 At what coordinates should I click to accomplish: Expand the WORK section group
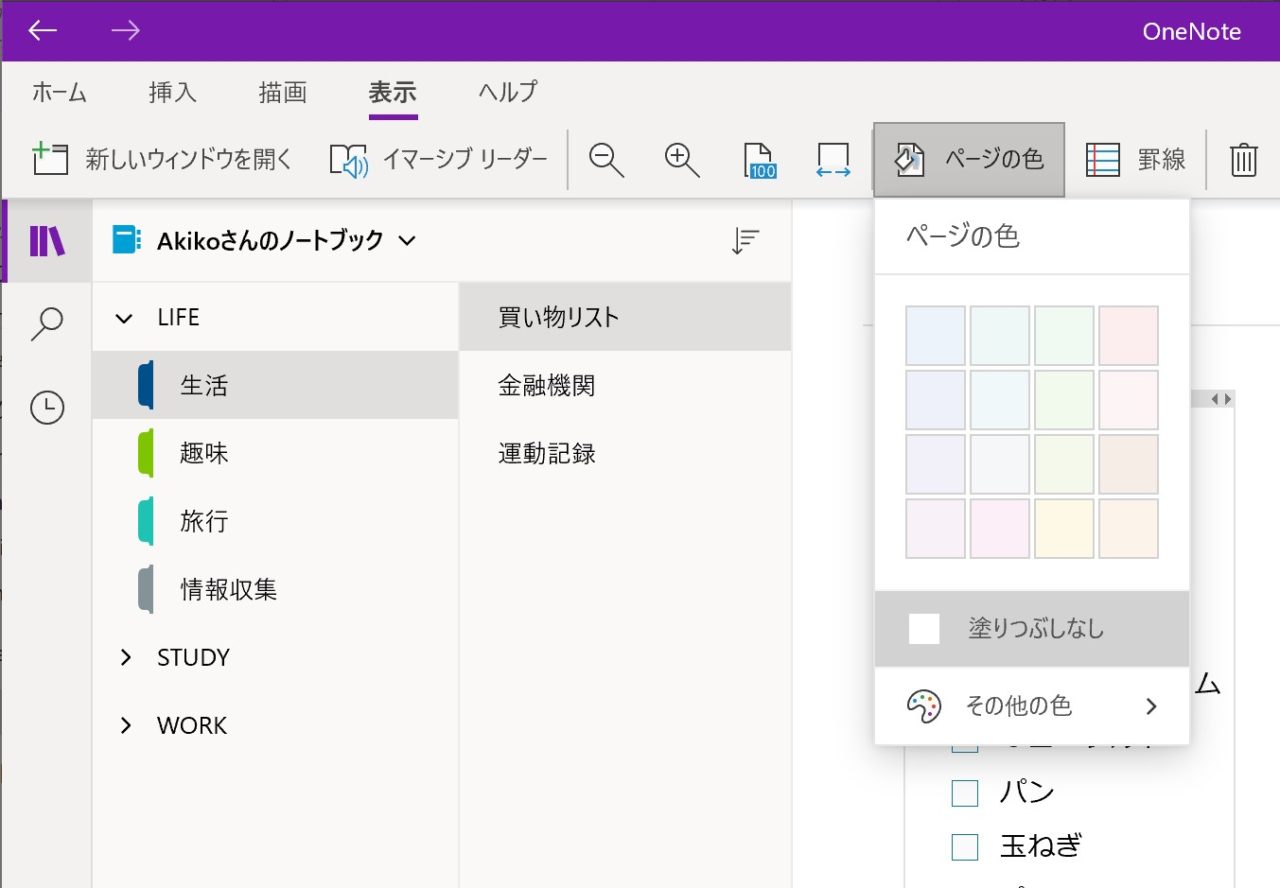[126, 725]
